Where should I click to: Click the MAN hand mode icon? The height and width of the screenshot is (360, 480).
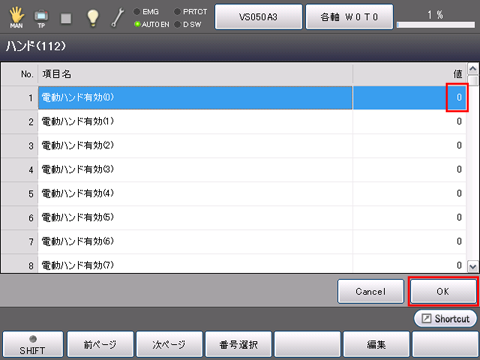pos(16,18)
